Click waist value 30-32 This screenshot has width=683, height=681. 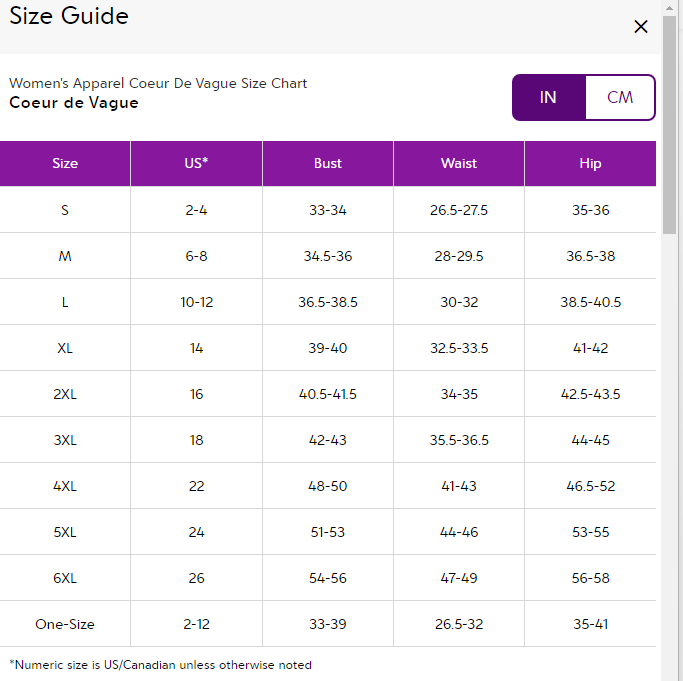[459, 302]
